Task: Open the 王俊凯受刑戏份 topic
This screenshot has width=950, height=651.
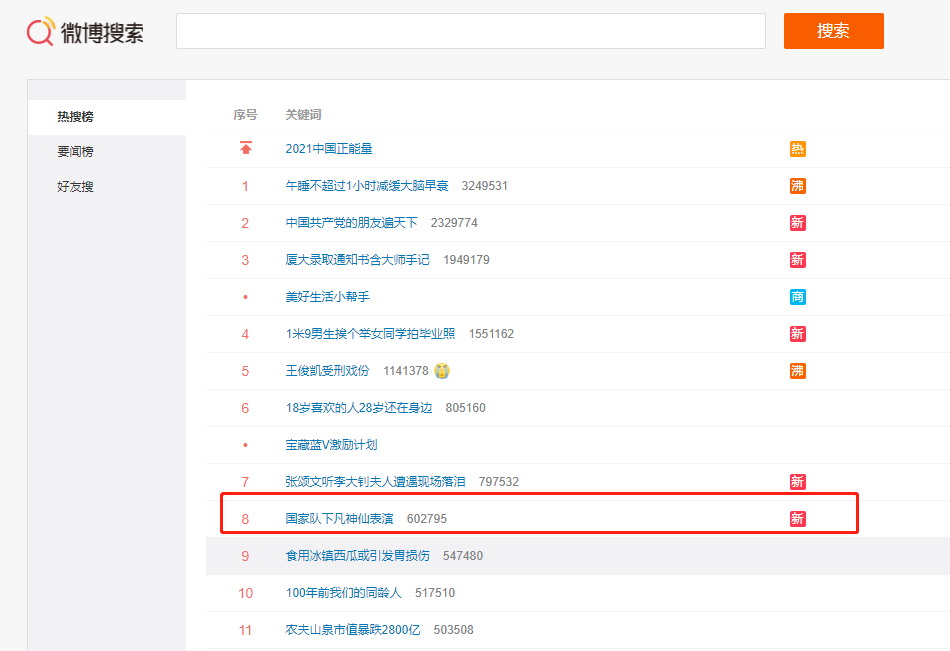Action: tap(327, 371)
